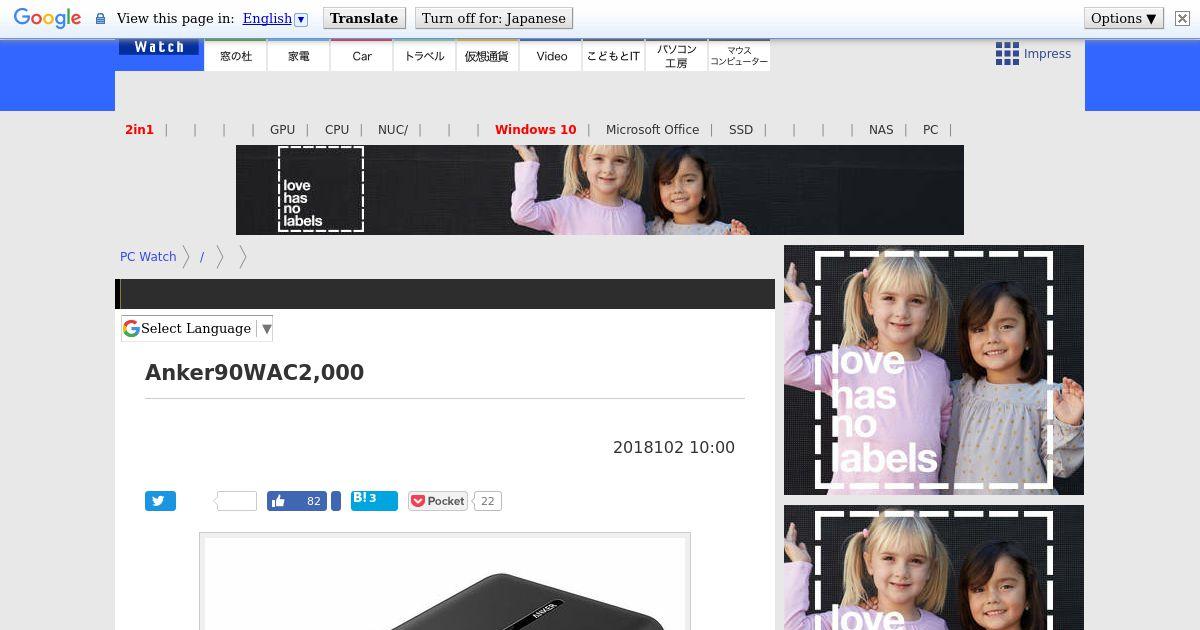Click Turn off for: Japanese button
The image size is (1200, 630).
(x=494, y=18)
